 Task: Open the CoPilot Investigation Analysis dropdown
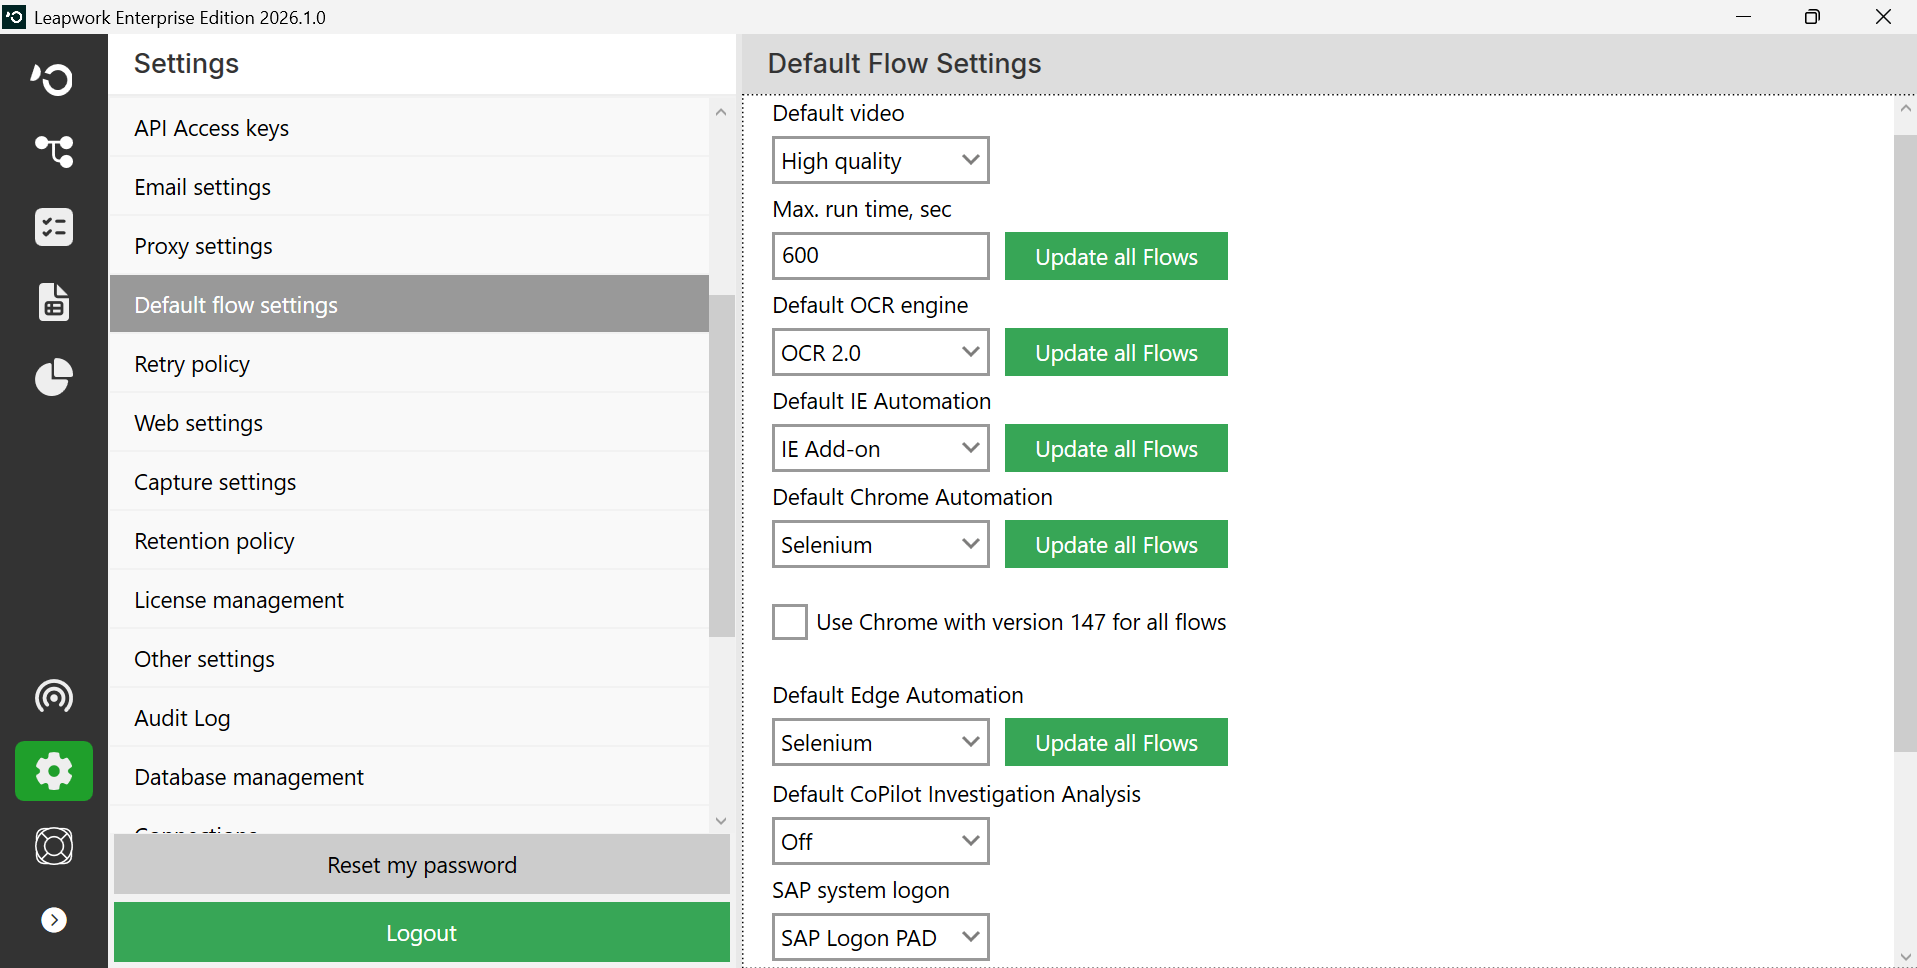click(x=881, y=841)
